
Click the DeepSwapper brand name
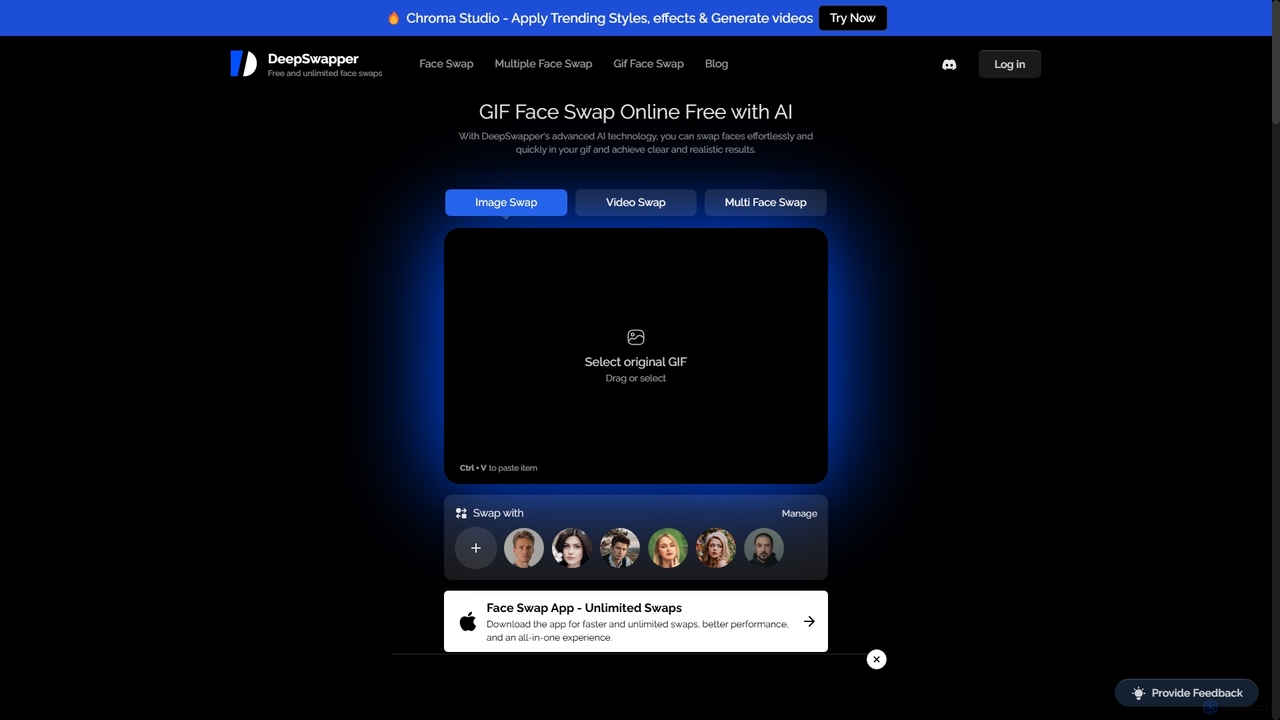coord(313,59)
